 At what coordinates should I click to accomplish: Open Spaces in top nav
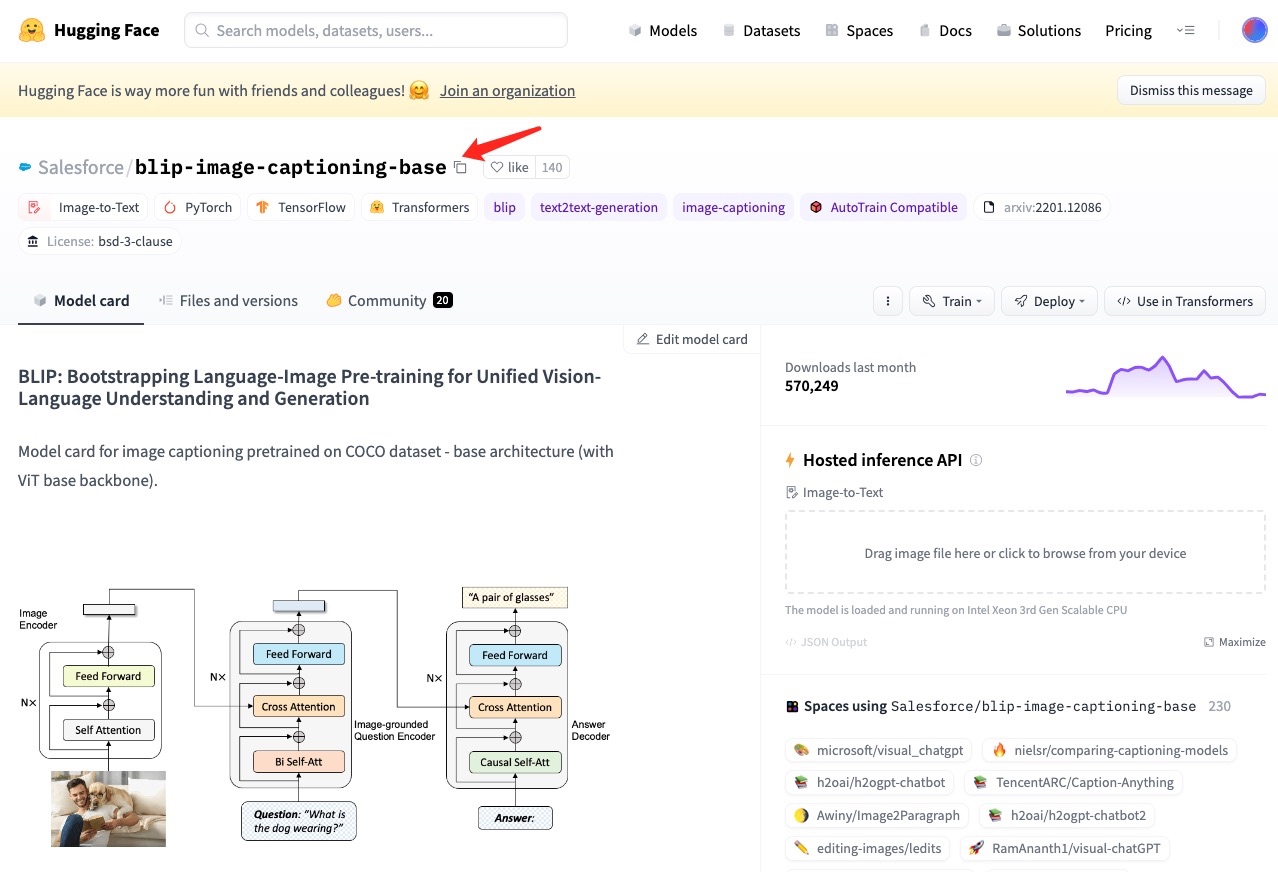click(859, 30)
